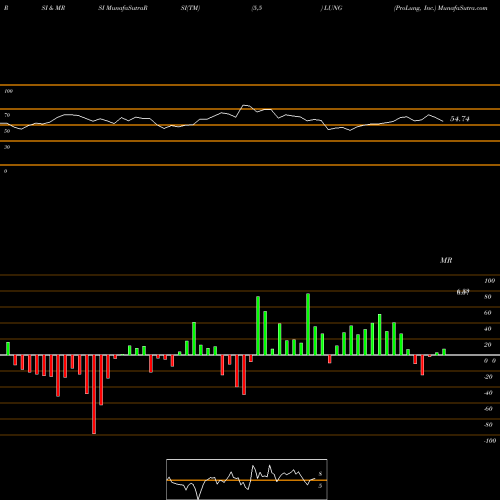Click the 40 label on the MR axis
The image size is (500, 500).
(x=488, y=329)
